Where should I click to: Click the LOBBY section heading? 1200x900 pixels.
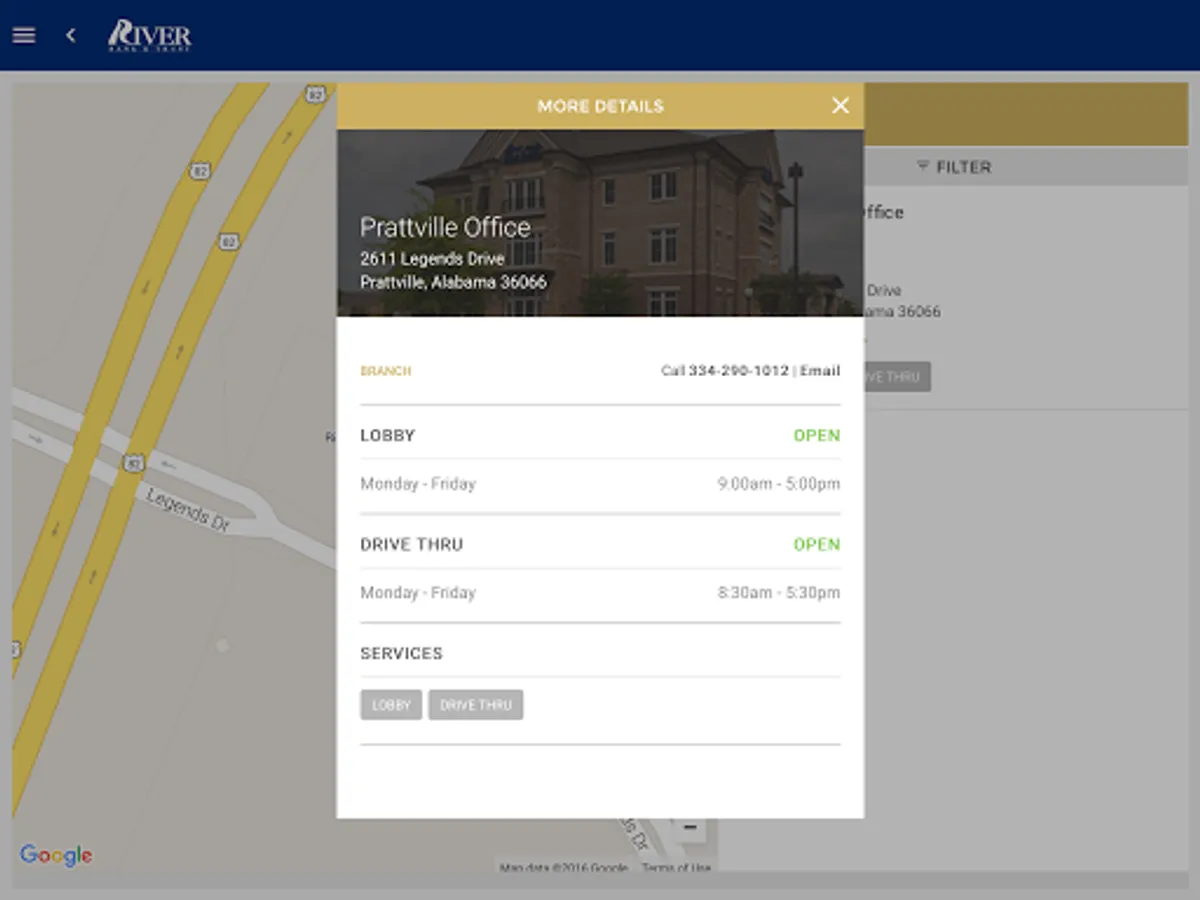(387, 436)
